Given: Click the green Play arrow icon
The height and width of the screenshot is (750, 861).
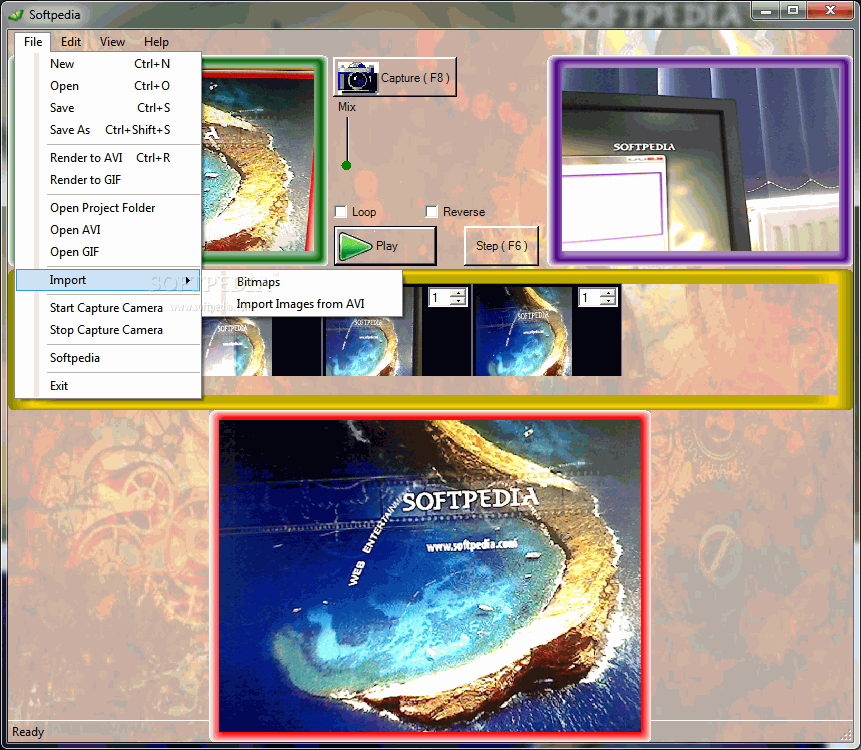Looking at the screenshot, I should (355, 247).
